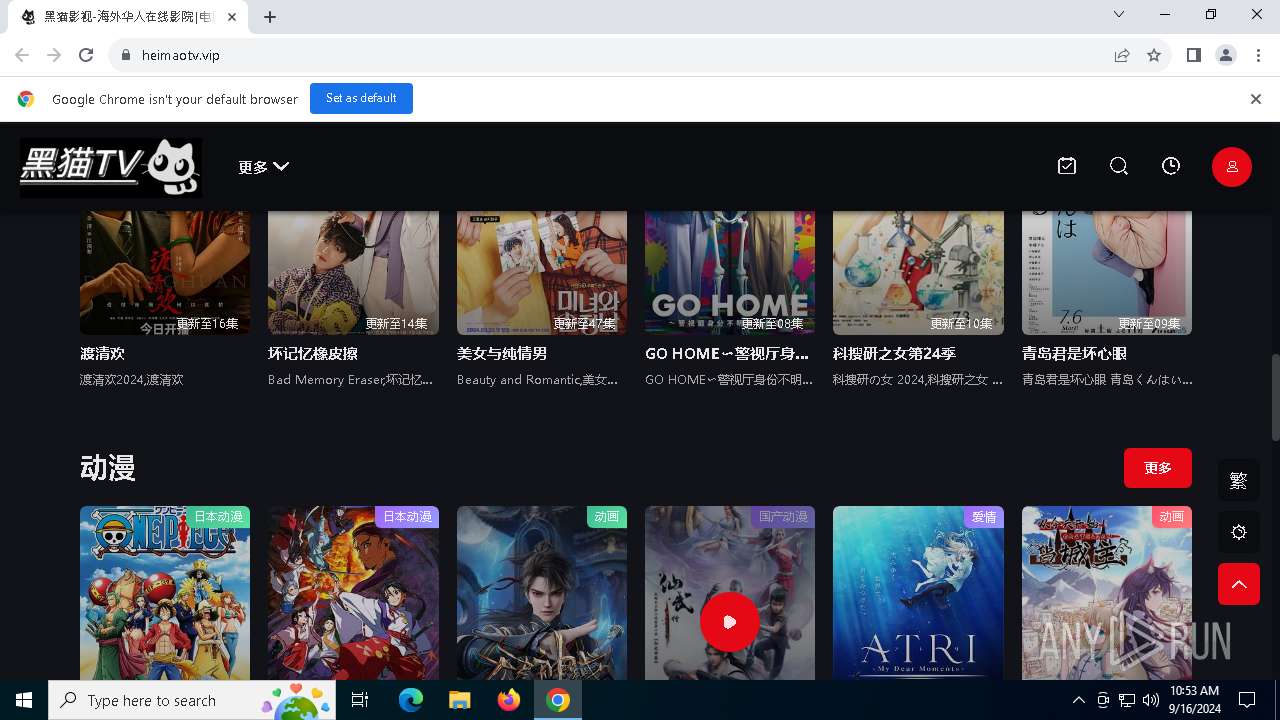Expand the 更多 navigation dropdown
The image size is (1280, 720).
tap(263, 167)
